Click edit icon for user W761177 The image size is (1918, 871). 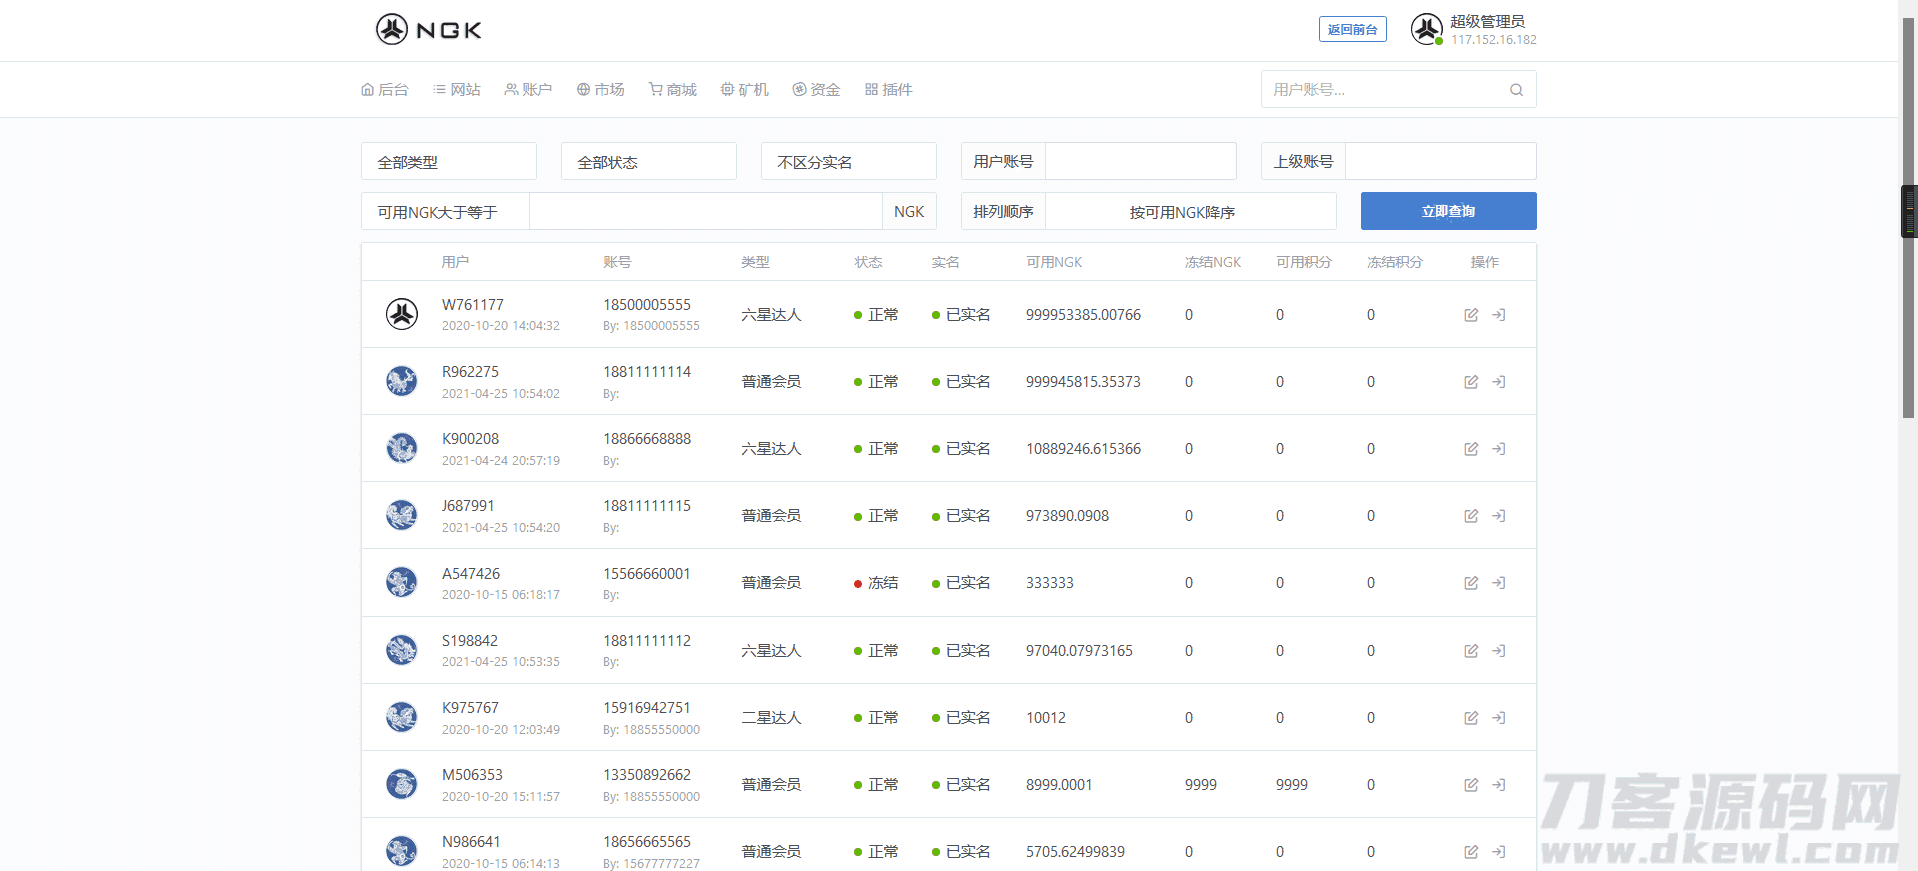1471,315
